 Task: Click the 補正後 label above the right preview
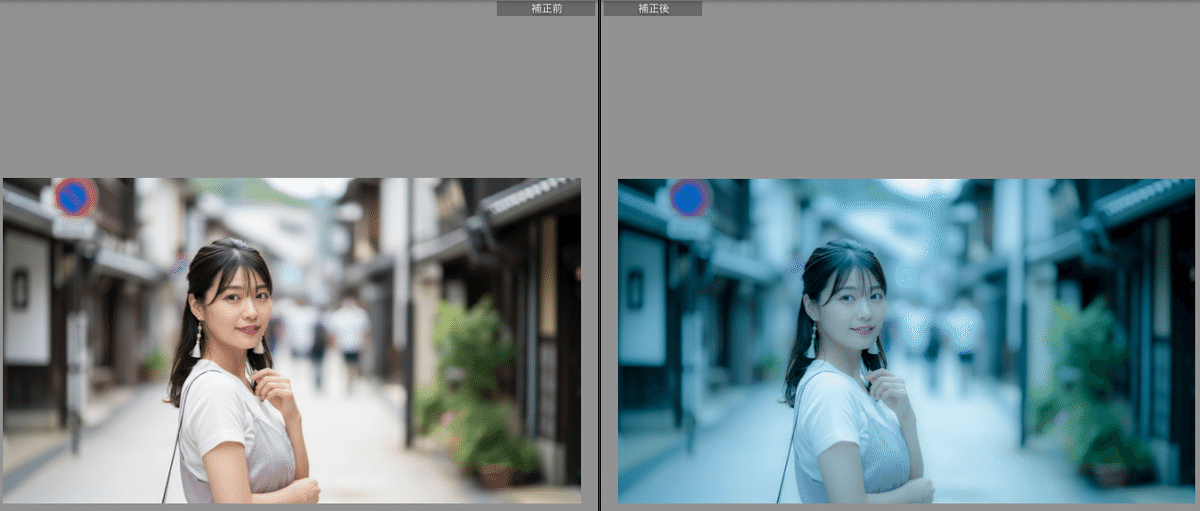[x=653, y=8]
